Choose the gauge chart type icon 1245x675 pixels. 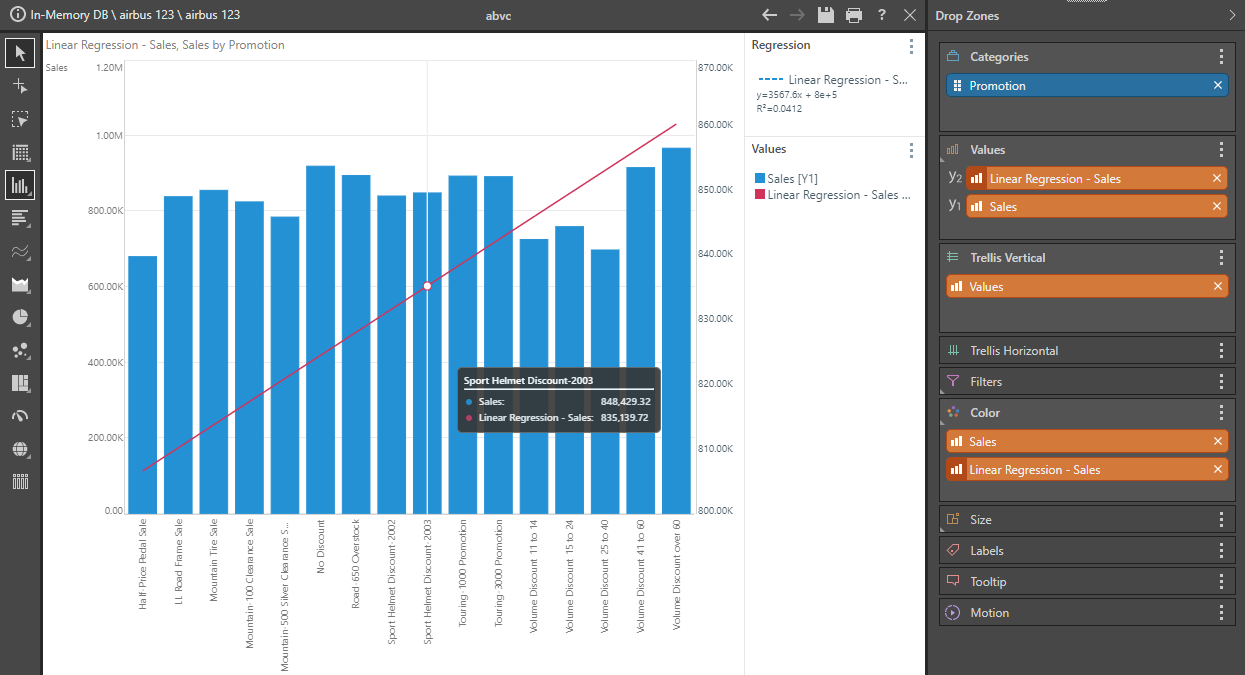tap(20, 416)
